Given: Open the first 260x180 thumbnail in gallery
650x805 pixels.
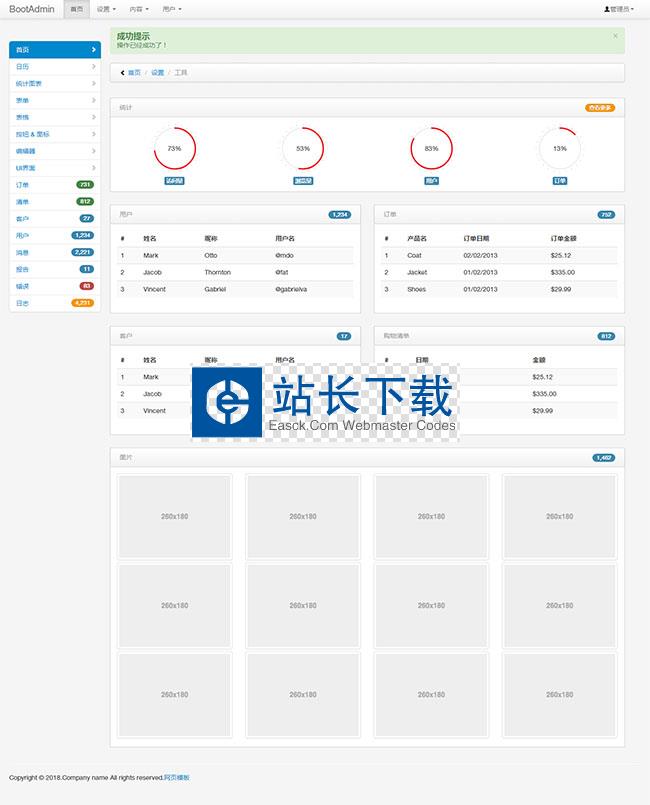Looking at the screenshot, I should pos(175,516).
